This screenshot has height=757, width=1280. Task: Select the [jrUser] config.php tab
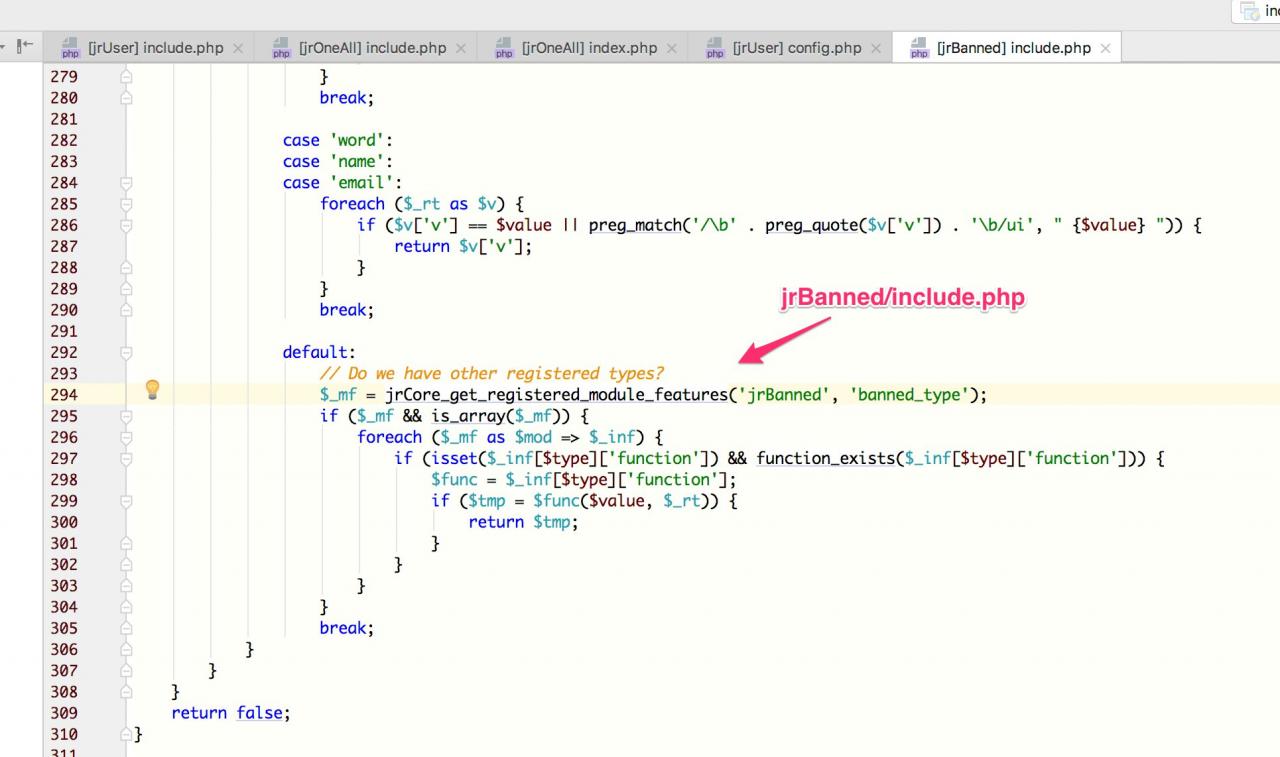796,48
